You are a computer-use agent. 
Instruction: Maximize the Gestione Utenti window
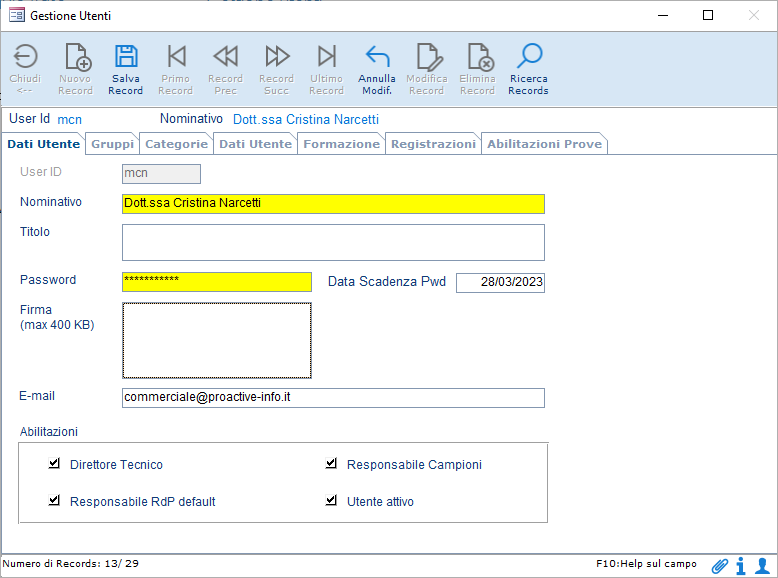pos(708,15)
